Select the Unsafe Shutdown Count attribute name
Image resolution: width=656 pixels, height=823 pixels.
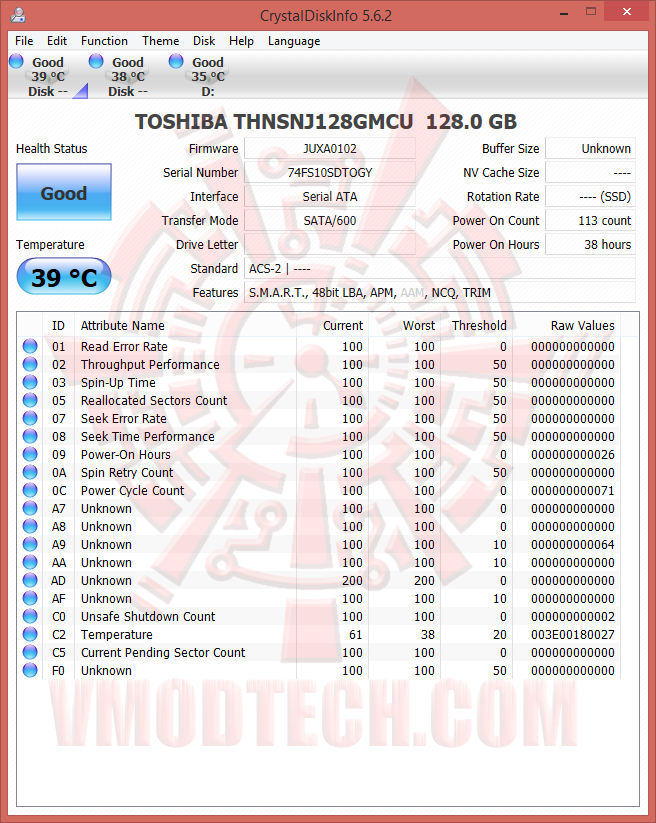coord(148,616)
